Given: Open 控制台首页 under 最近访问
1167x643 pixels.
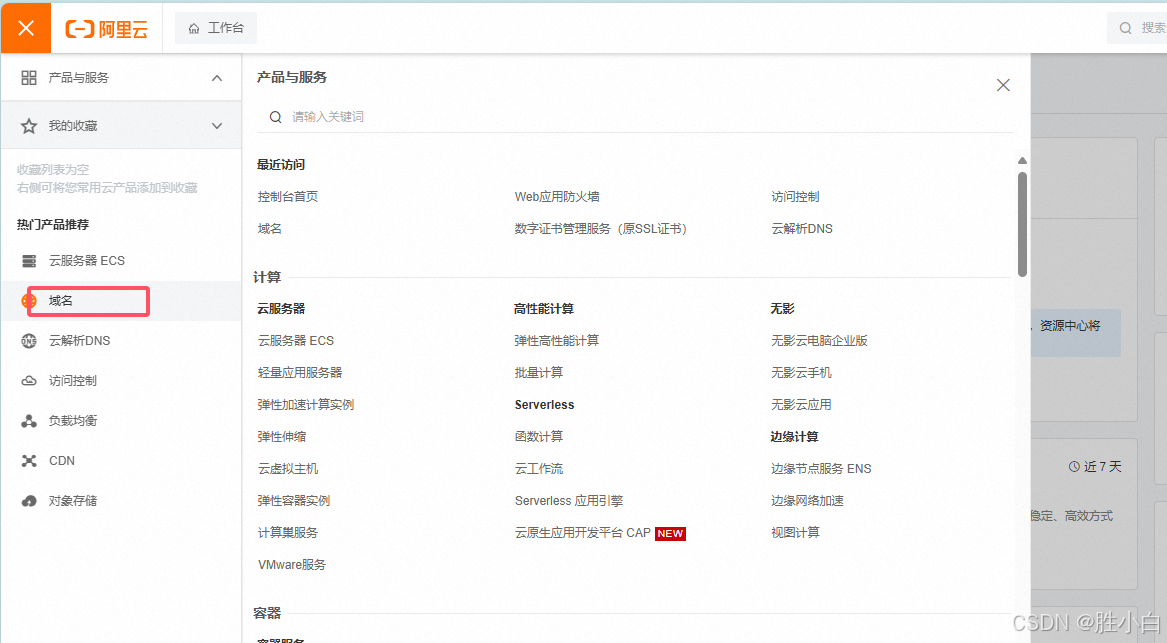Looking at the screenshot, I should [288, 196].
